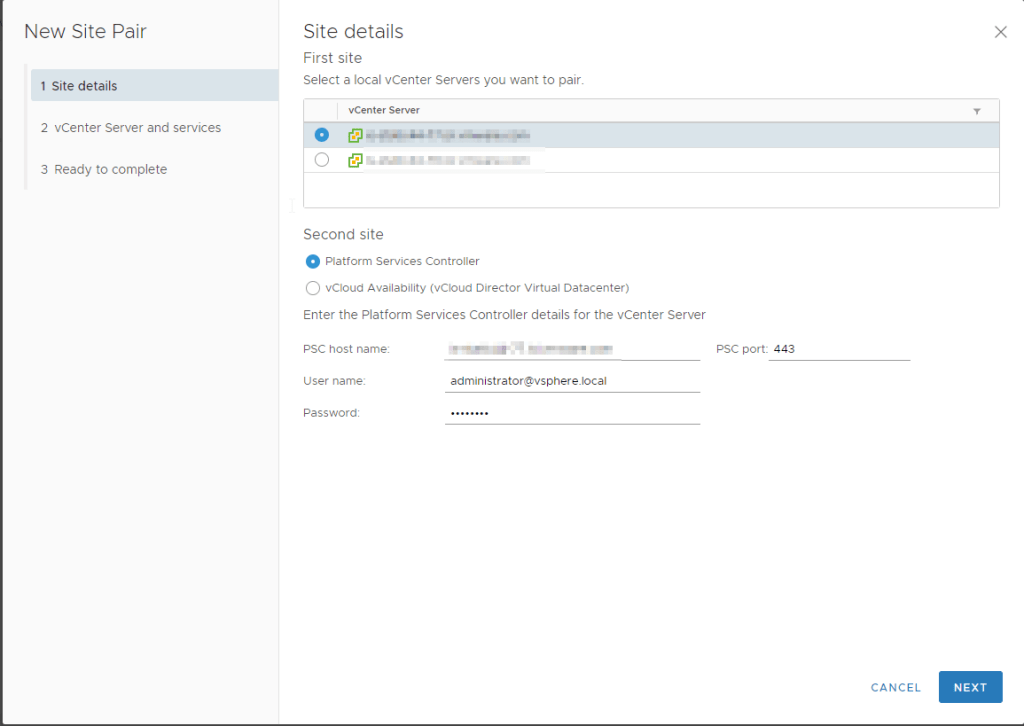The width and height of the screenshot is (1024, 726).
Task: Click the vCenter Server column filter icon
Action: coord(976,111)
